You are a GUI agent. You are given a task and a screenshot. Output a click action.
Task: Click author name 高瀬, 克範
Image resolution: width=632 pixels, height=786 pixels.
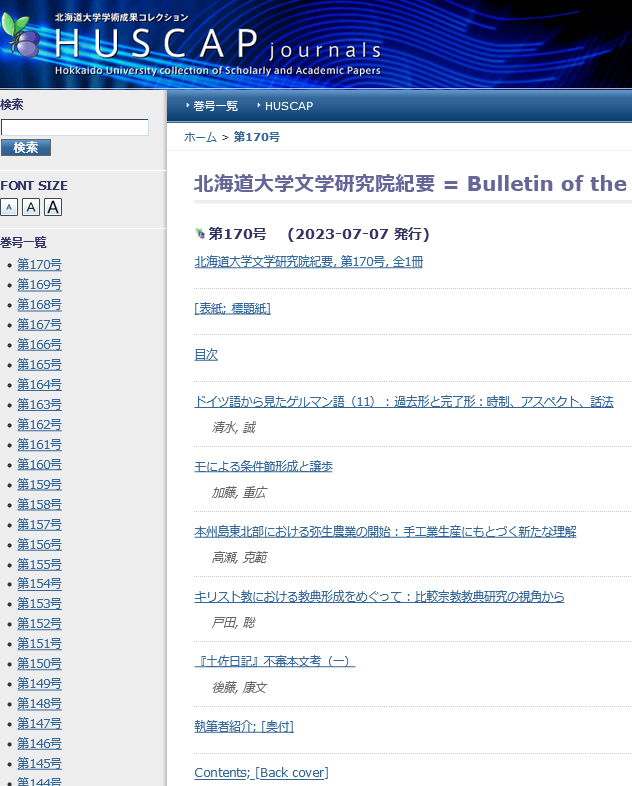[239, 557]
